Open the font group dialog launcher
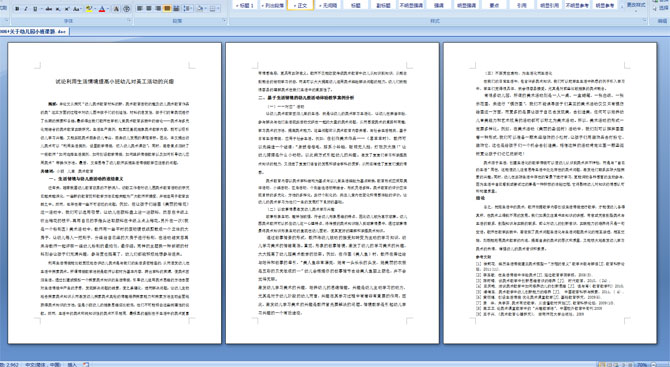 pos(129,20)
